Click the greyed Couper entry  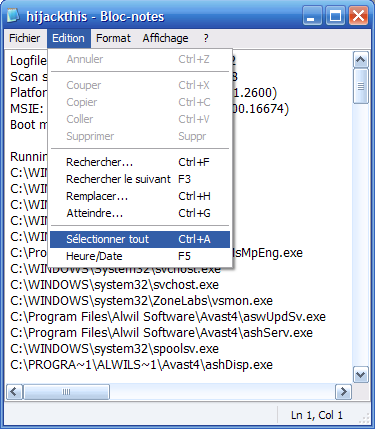(140, 85)
